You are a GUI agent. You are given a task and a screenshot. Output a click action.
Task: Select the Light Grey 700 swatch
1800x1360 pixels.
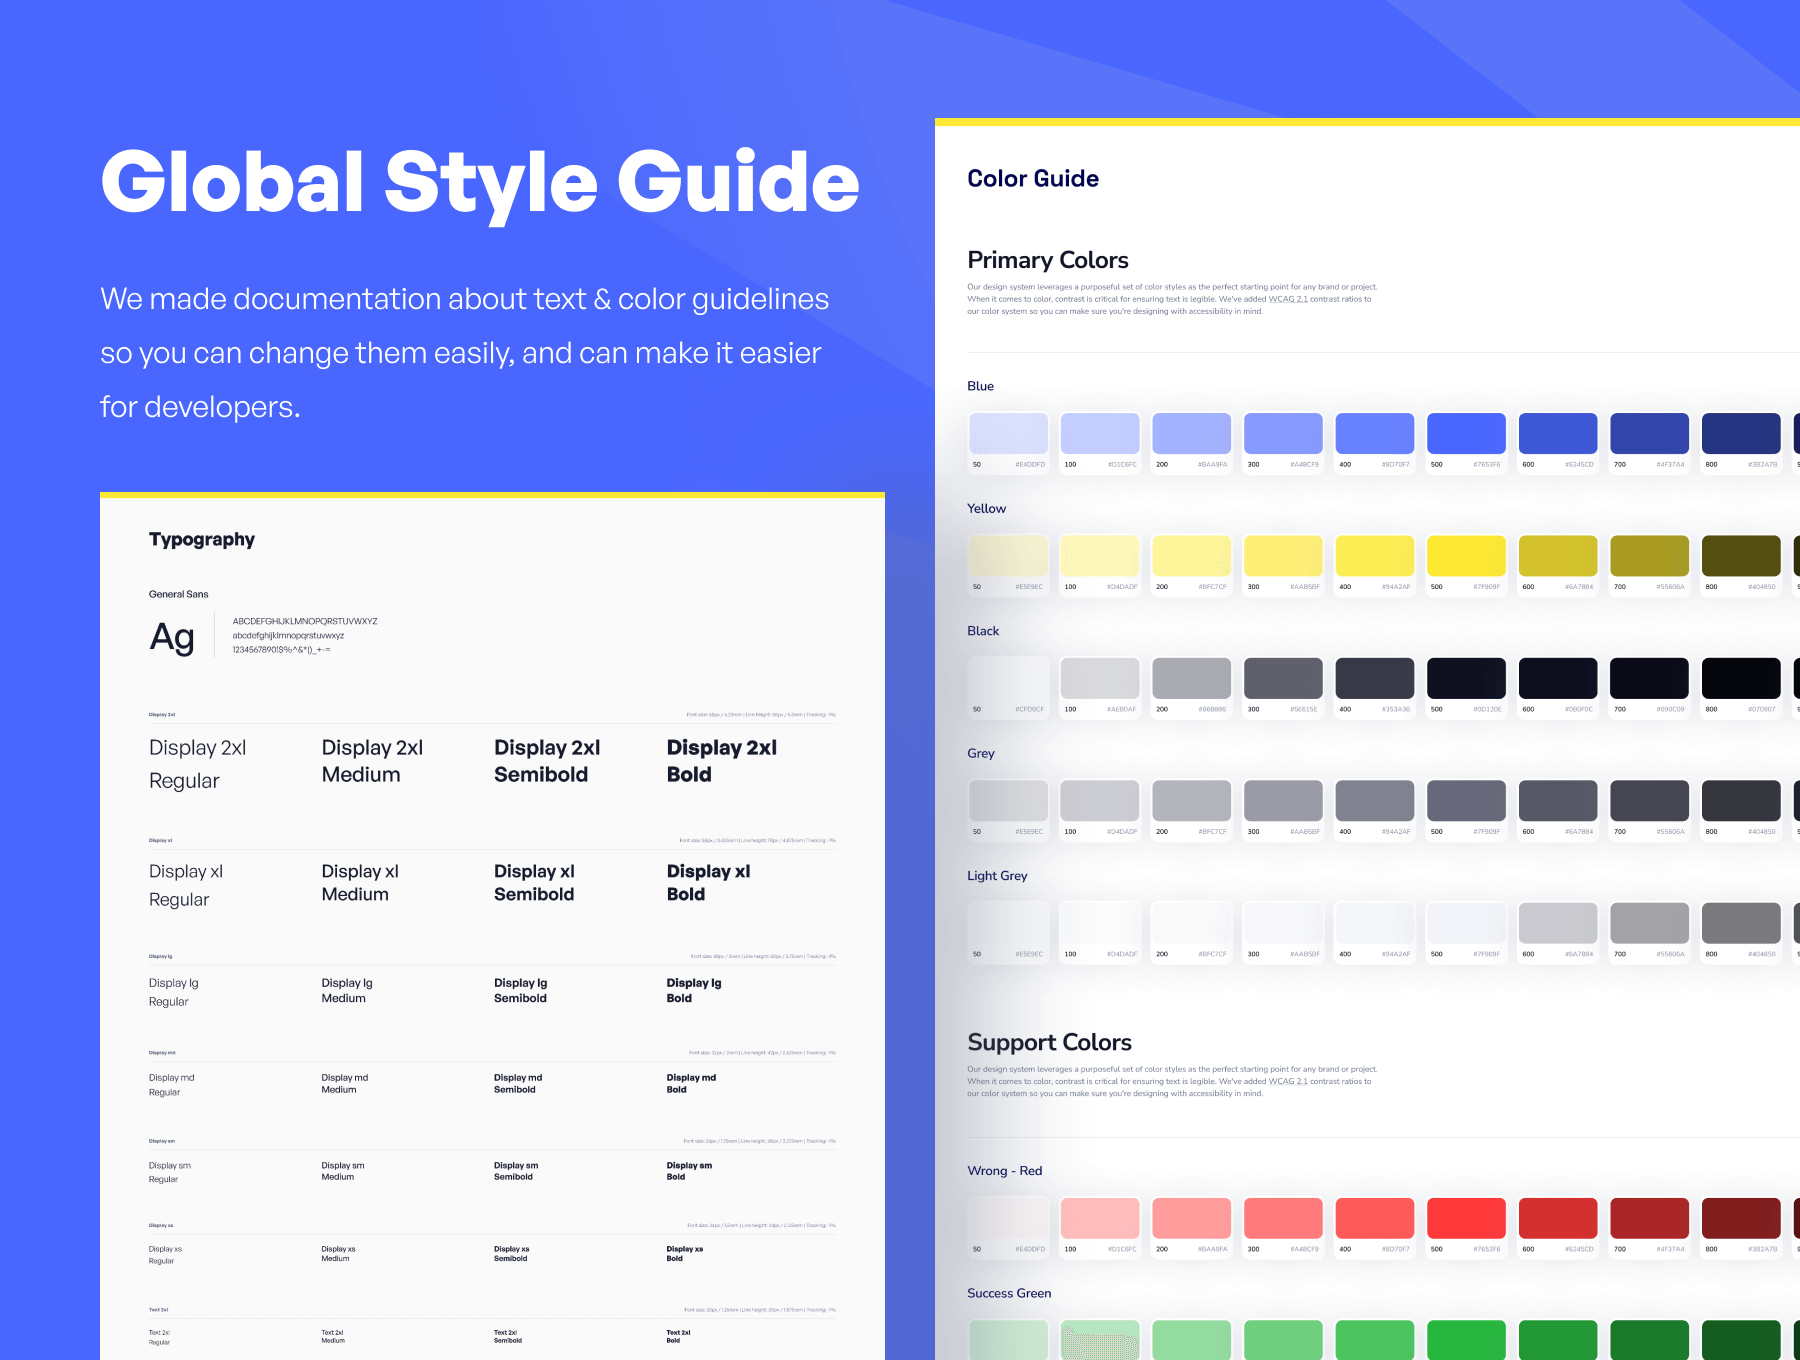pyautogui.click(x=1649, y=923)
